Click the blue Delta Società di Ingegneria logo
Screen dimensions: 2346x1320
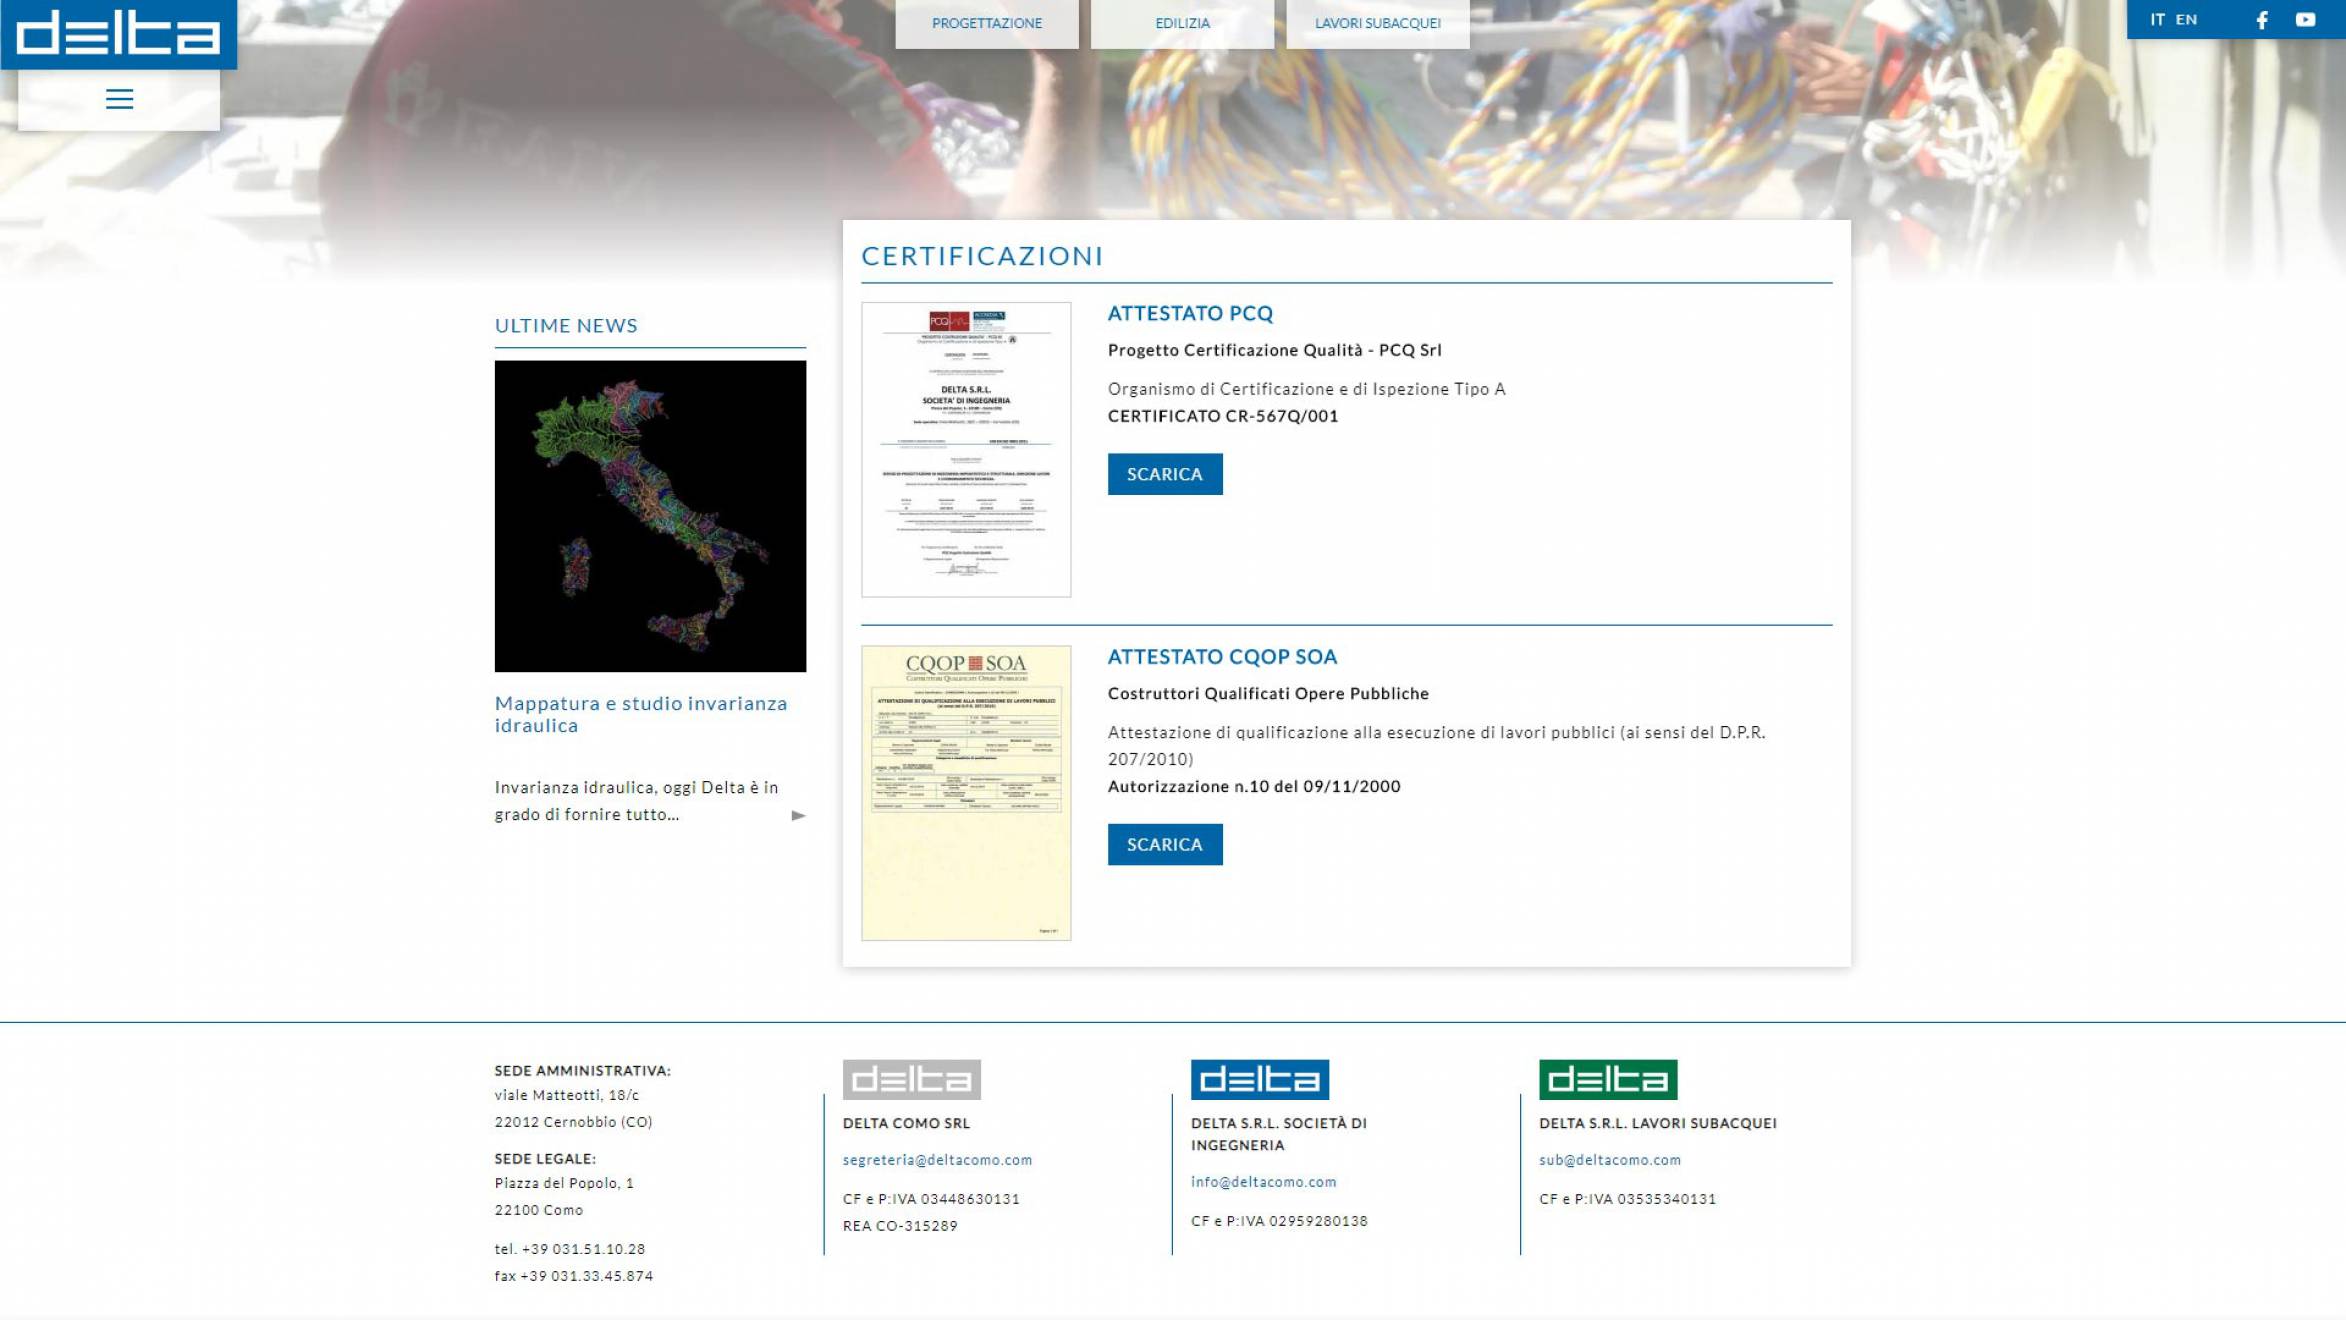(1259, 1080)
